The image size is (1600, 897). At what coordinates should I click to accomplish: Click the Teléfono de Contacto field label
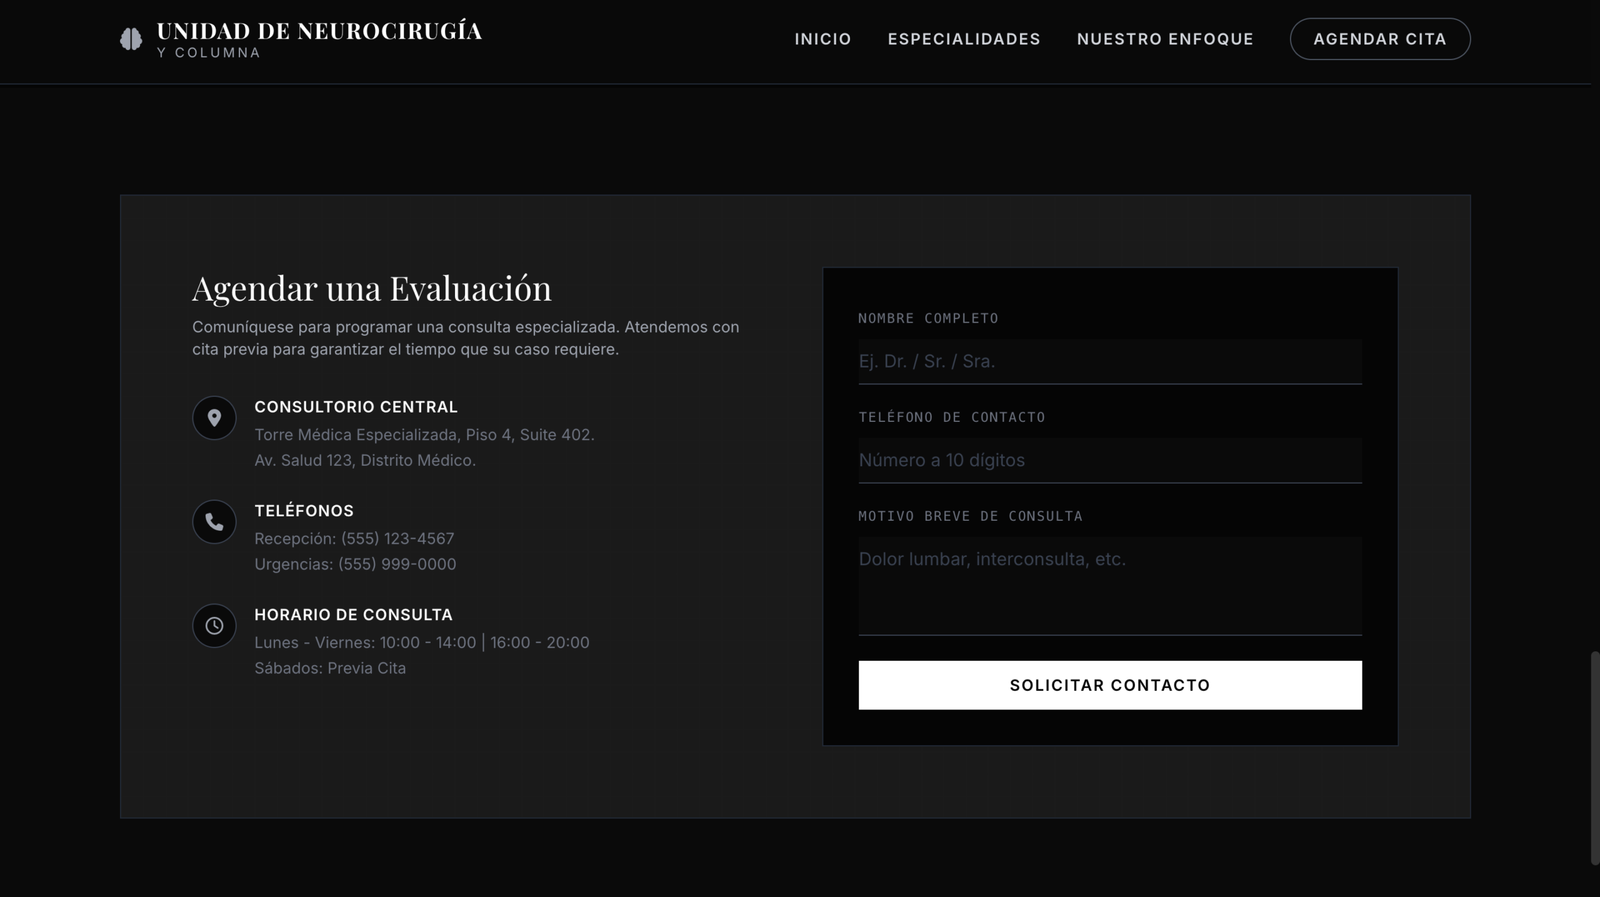pos(951,417)
